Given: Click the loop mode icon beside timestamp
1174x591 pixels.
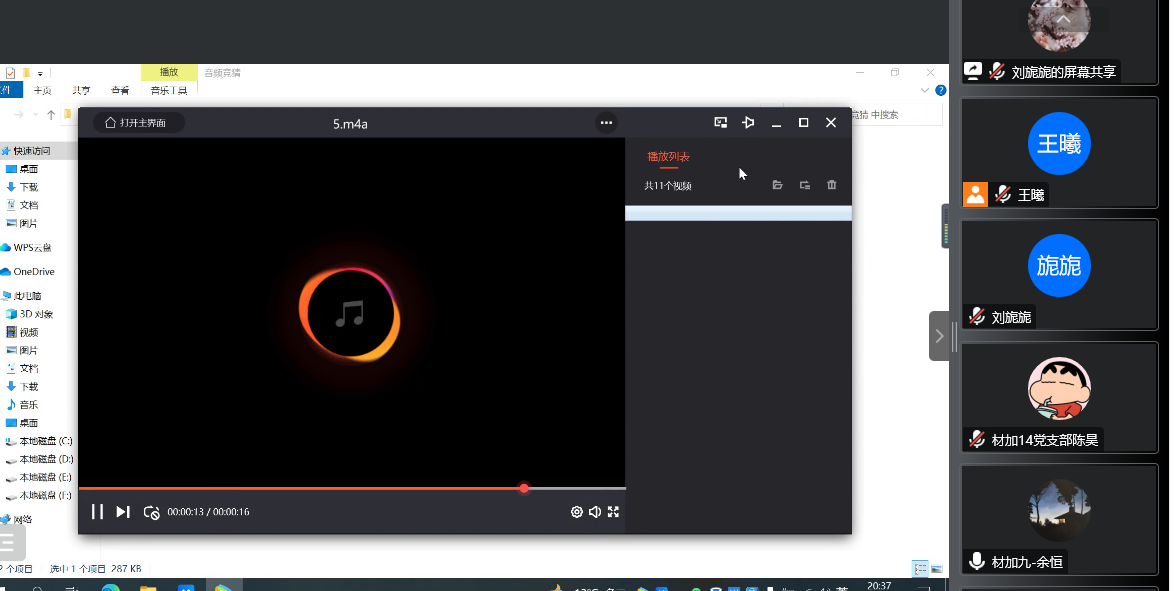Looking at the screenshot, I should click(151, 512).
